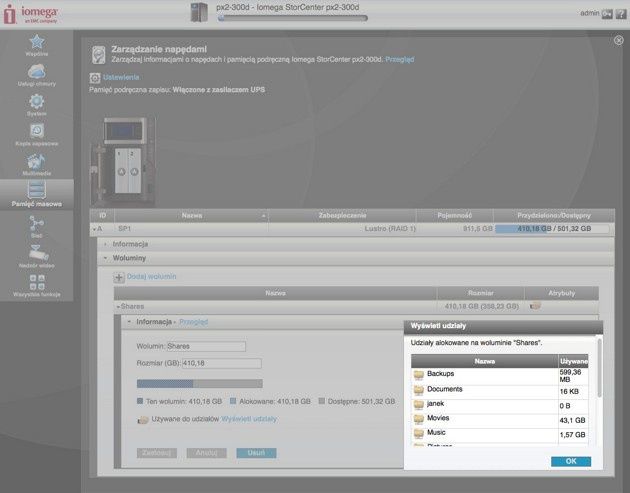630x493 pixels.
Task: Click the Dodaj wolumin link
Action: [151, 276]
